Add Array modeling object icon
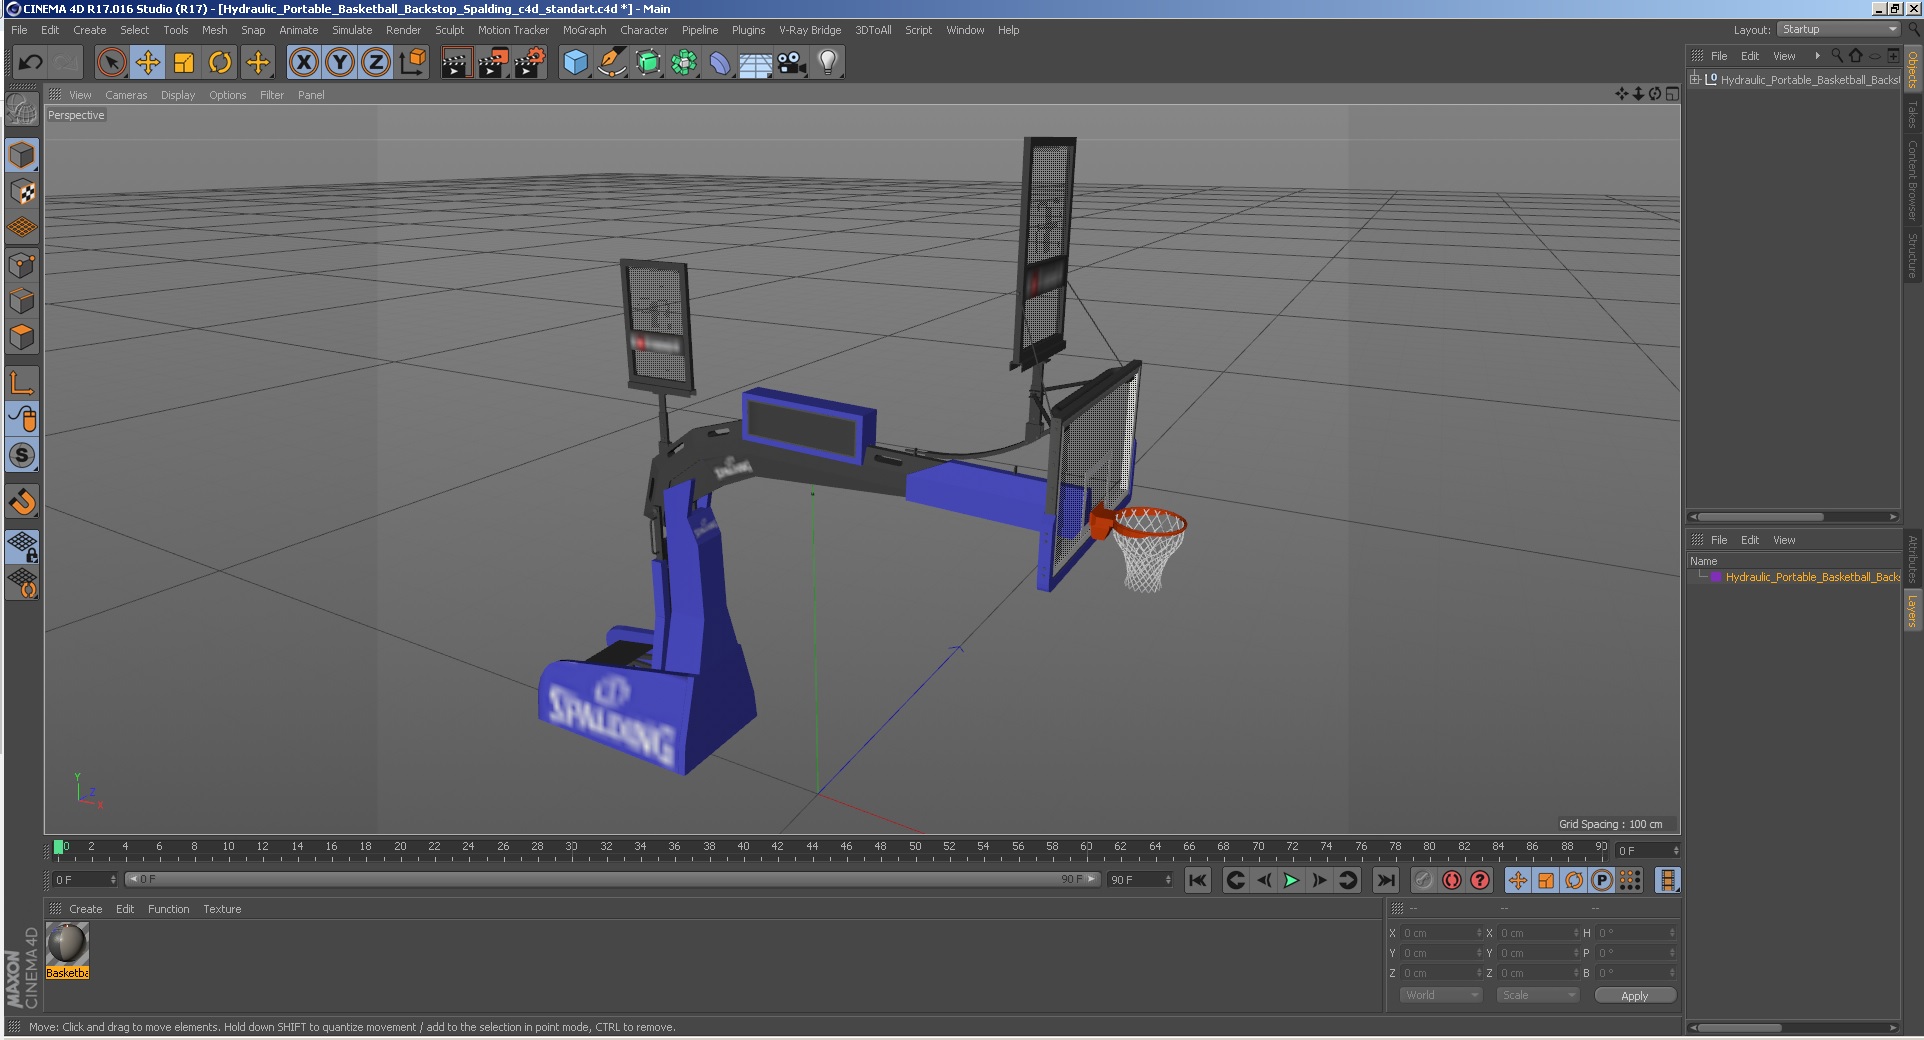The height and width of the screenshot is (1040, 1924). coord(684,63)
